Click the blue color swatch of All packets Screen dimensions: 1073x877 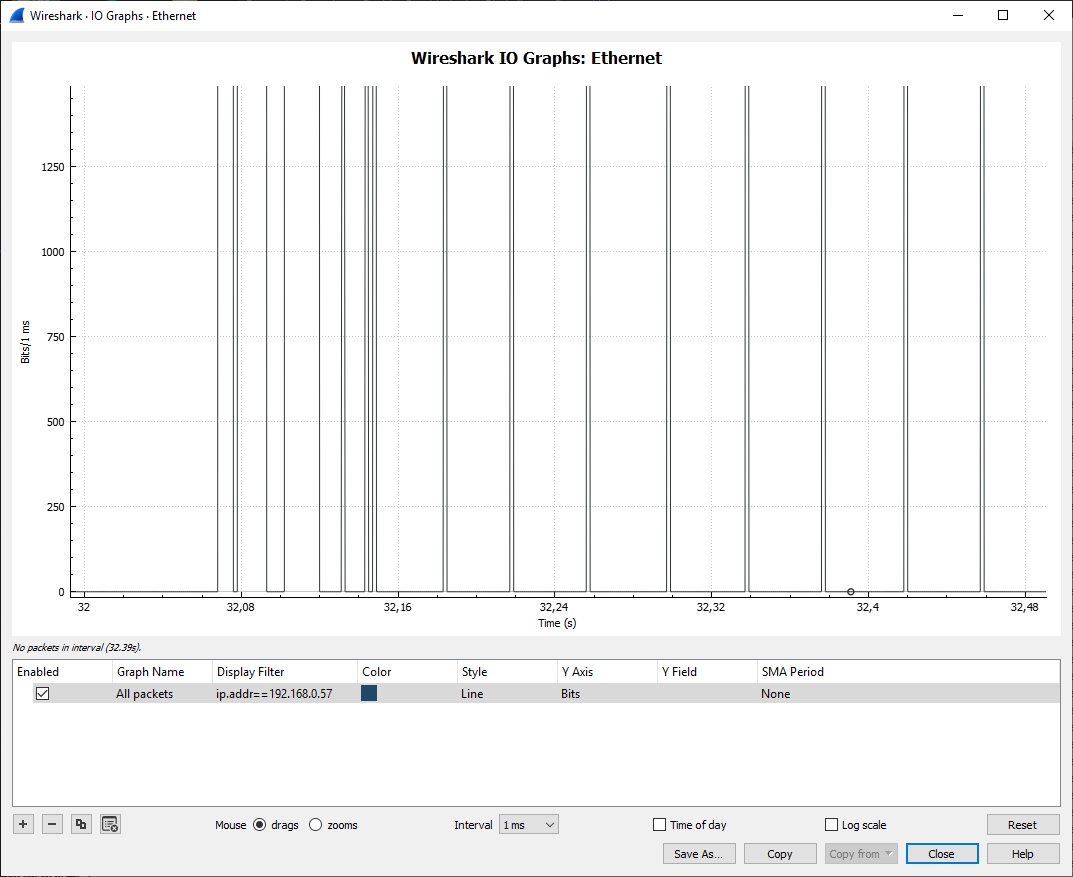click(x=369, y=693)
